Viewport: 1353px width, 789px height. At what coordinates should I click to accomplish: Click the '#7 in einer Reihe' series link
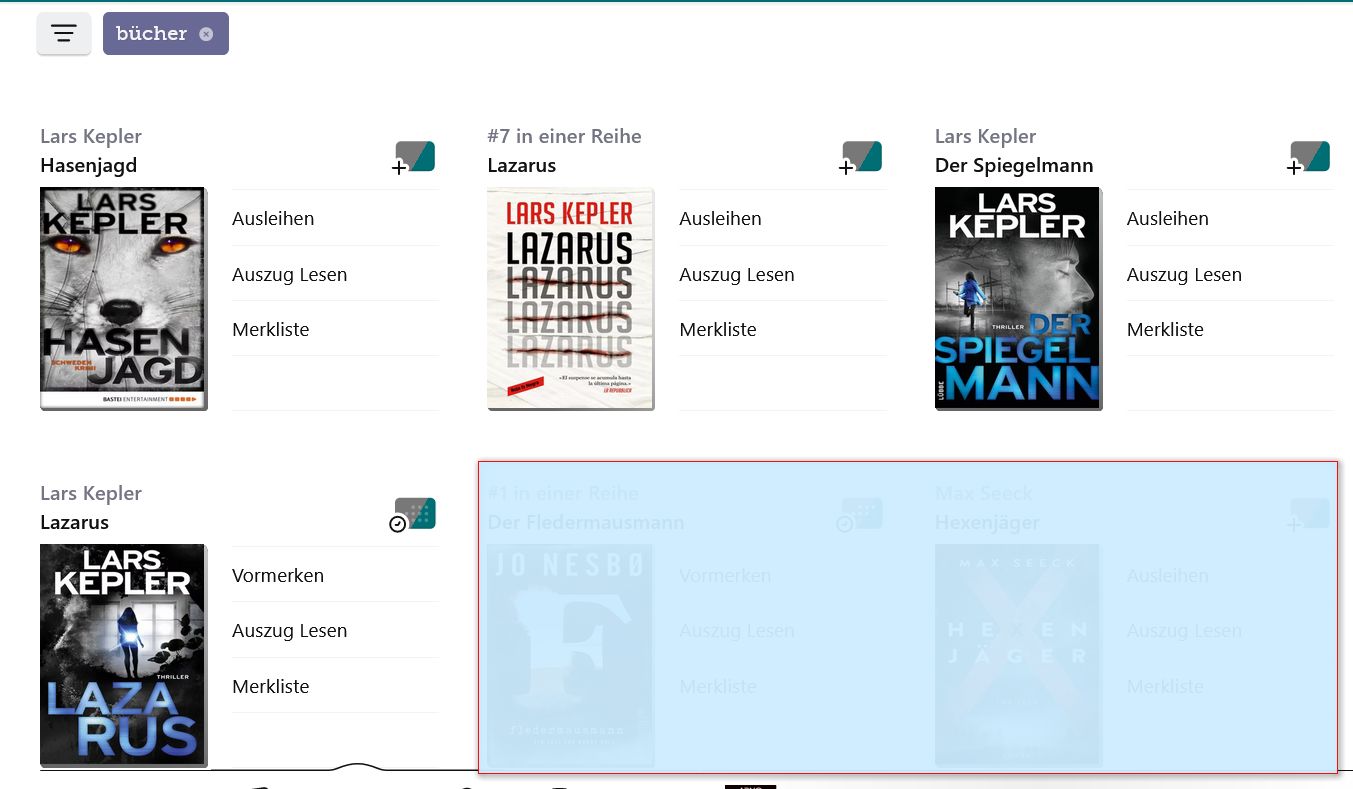565,136
